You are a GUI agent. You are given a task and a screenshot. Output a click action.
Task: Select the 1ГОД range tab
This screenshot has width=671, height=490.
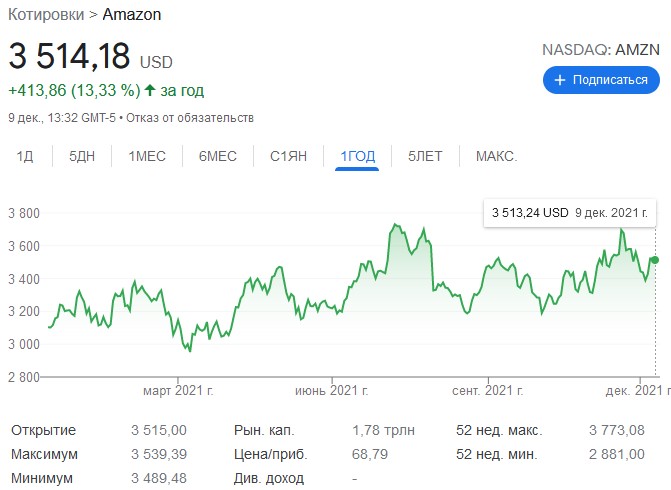[x=357, y=156]
